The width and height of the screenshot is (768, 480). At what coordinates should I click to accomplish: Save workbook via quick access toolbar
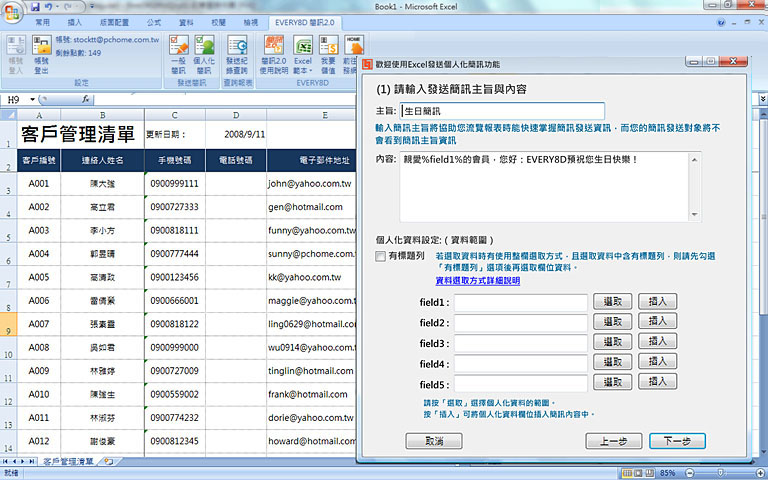(x=35, y=7)
